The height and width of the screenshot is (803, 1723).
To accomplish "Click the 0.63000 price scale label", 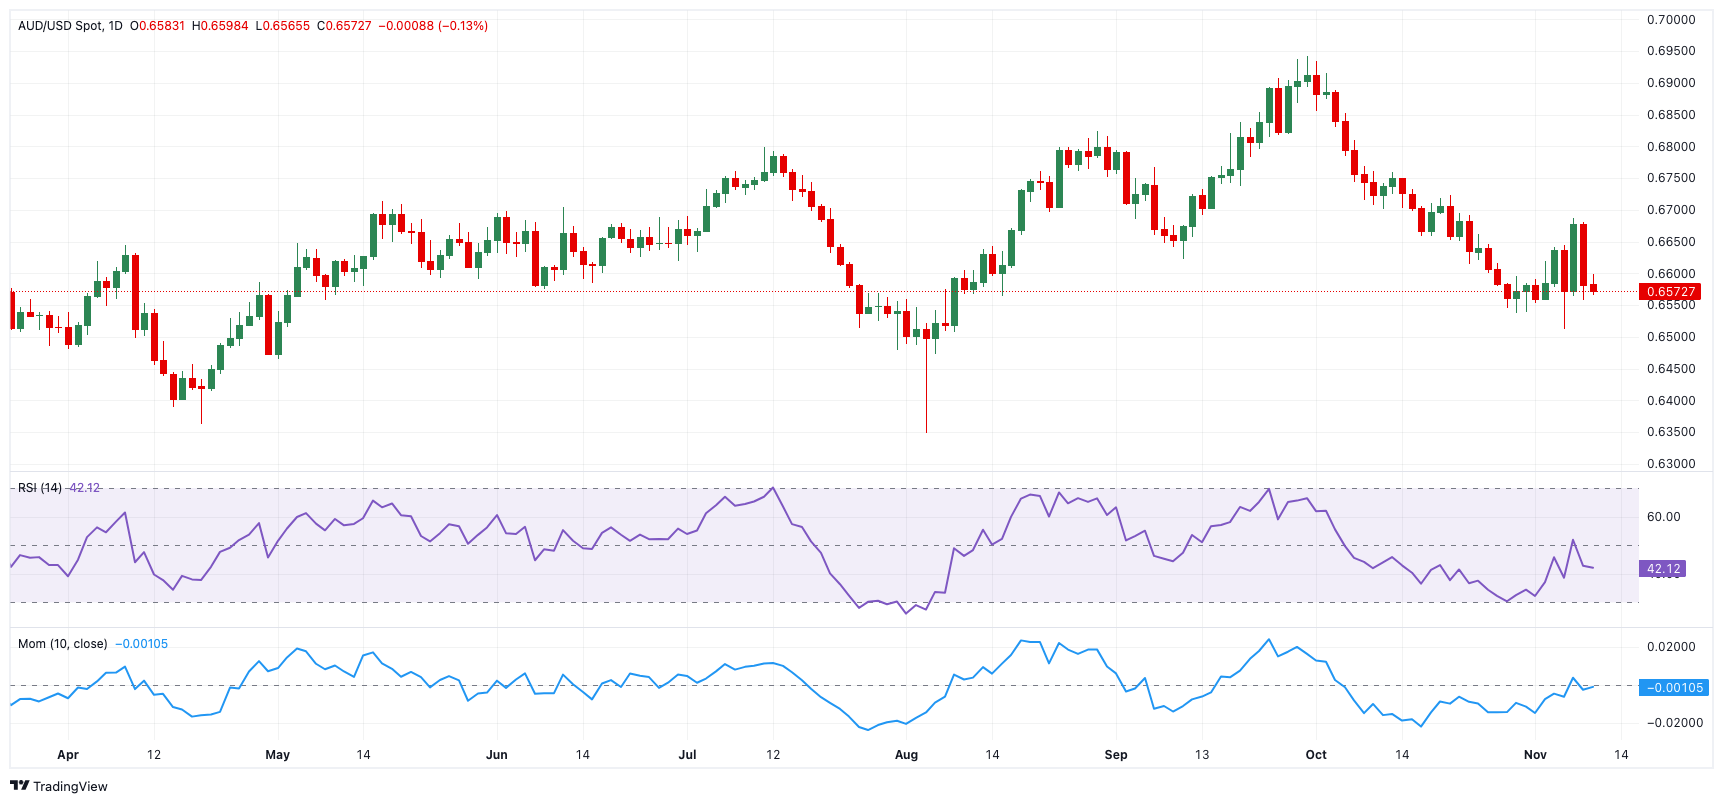I will (x=1671, y=464).
